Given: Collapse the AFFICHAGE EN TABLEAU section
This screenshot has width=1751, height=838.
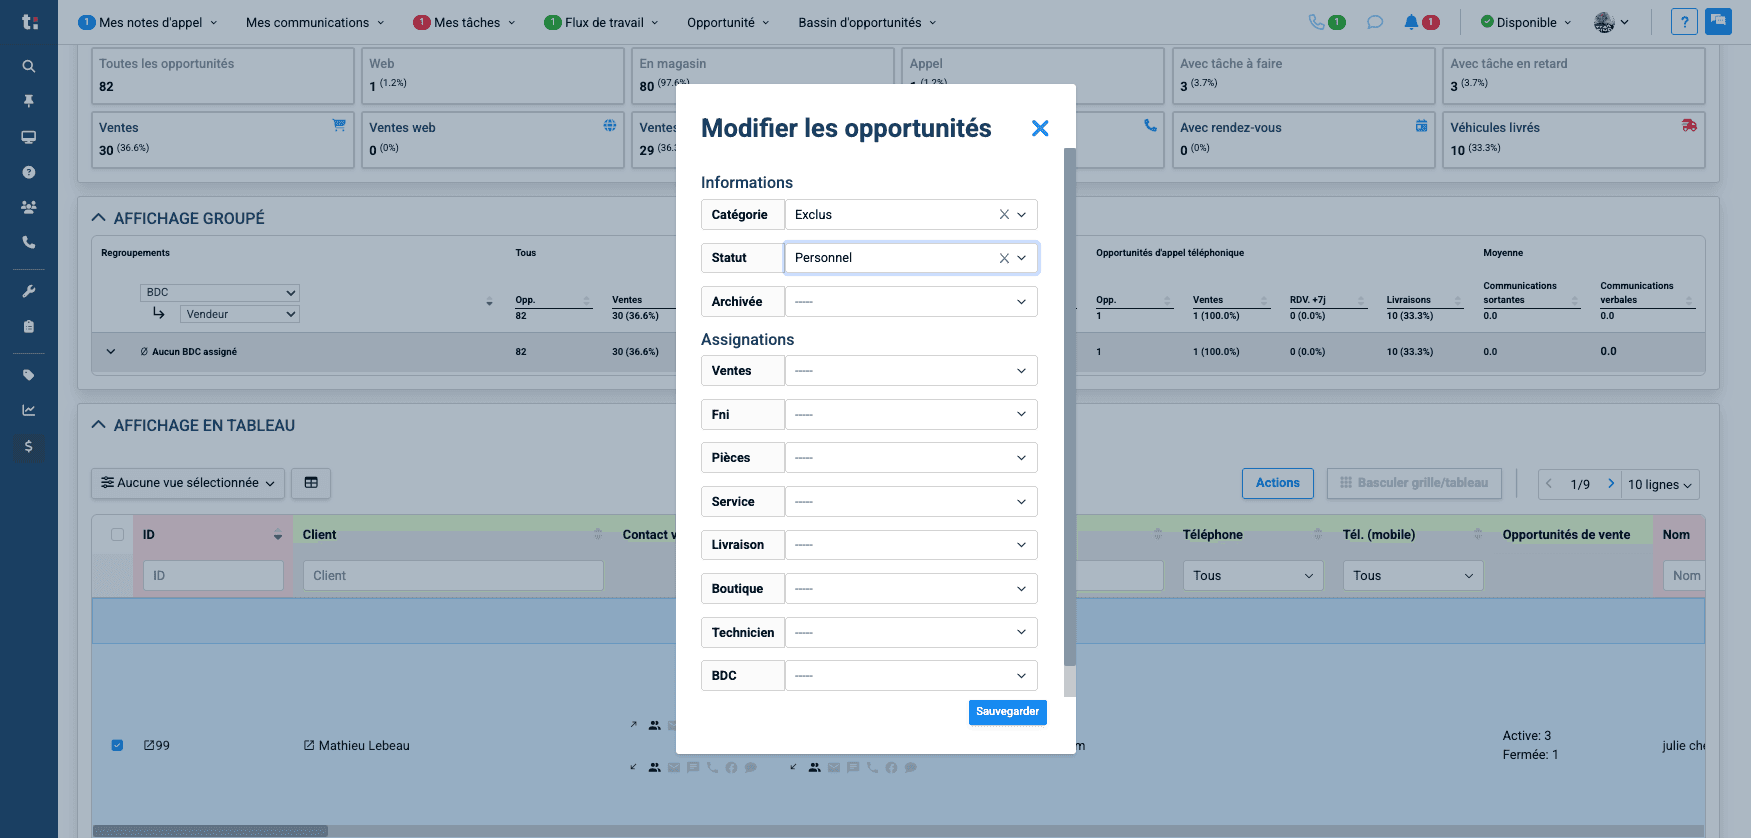Looking at the screenshot, I should coord(98,425).
